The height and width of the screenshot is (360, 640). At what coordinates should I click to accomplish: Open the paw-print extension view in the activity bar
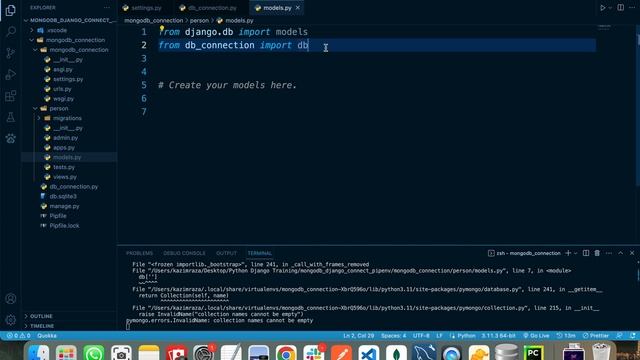point(11,138)
